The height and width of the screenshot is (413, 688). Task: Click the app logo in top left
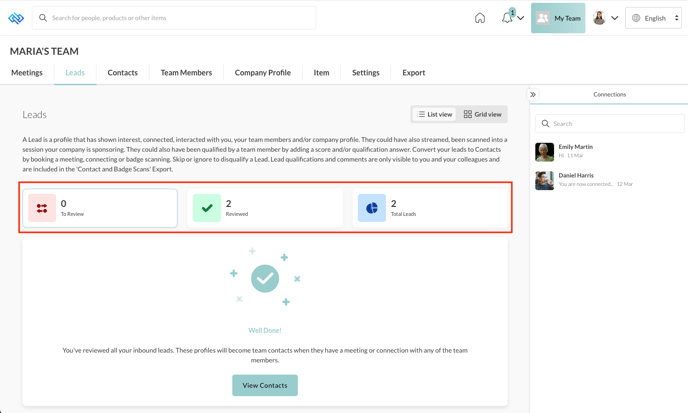click(x=16, y=18)
